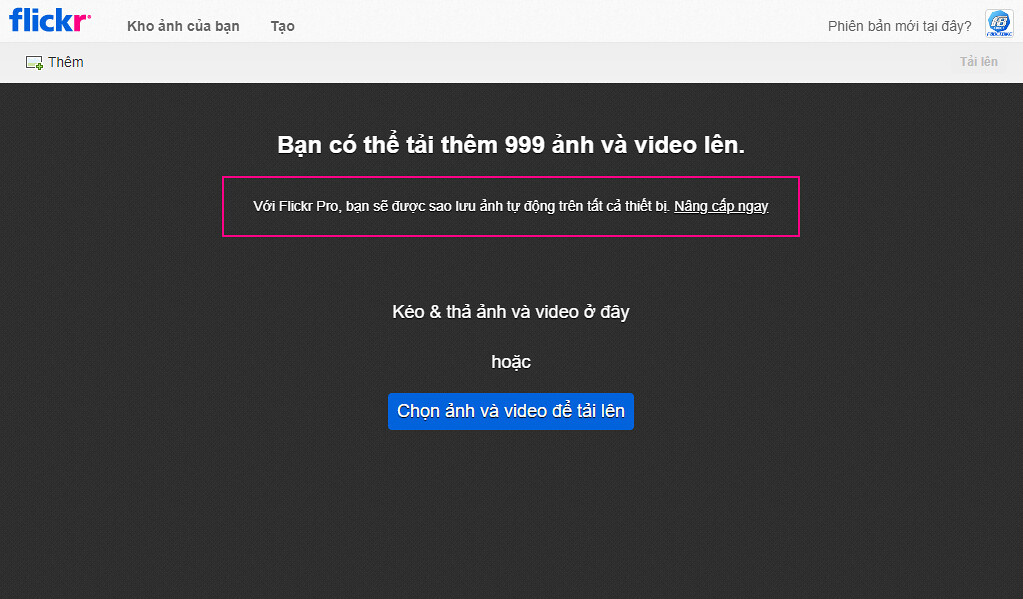Click the Flickr logo to go home
The width and height of the screenshot is (1023, 599).
pyautogui.click(x=49, y=21)
